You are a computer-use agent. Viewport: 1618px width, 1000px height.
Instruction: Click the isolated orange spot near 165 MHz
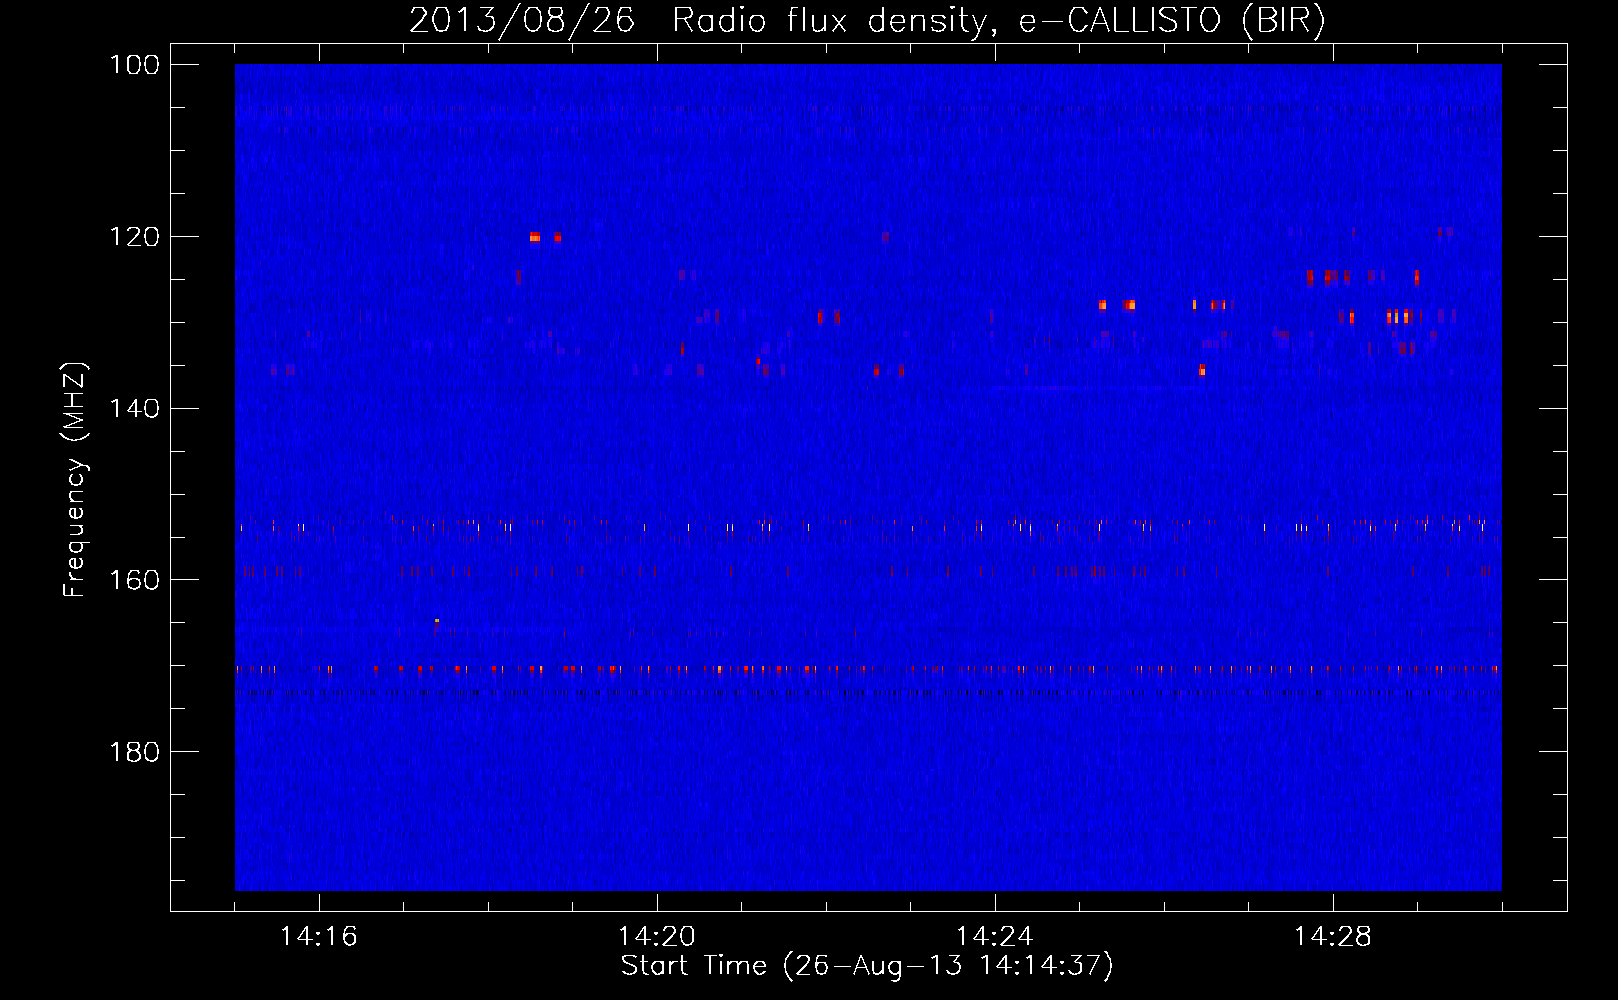tap(437, 621)
